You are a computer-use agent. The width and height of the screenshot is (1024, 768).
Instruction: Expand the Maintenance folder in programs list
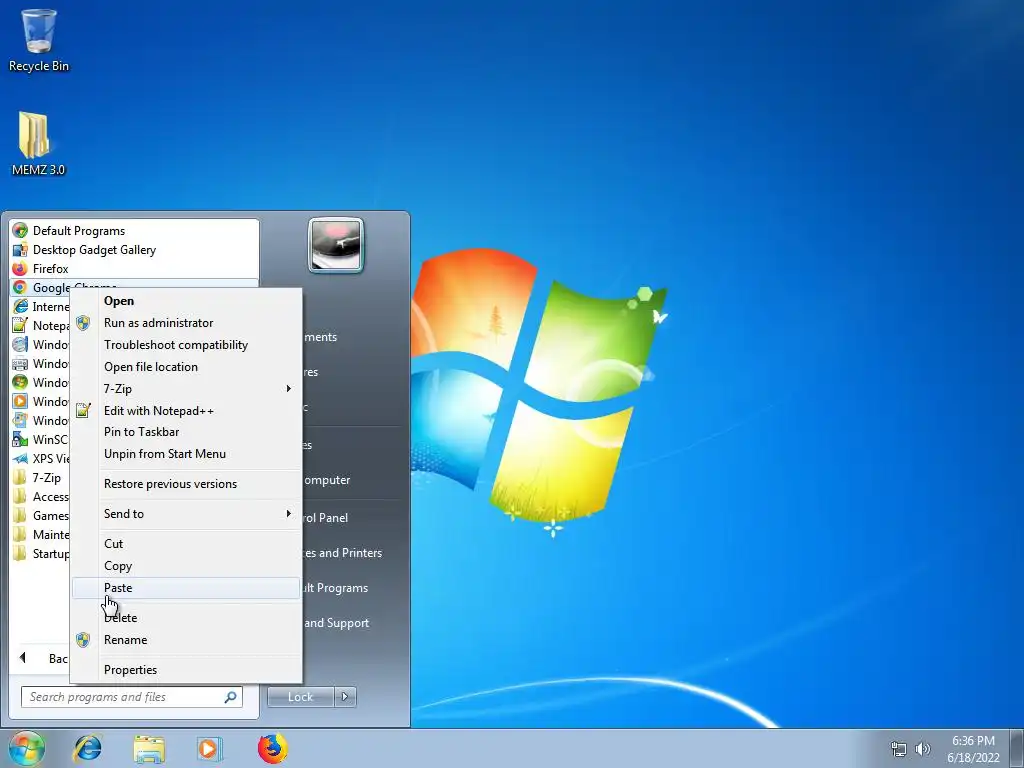click(40, 534)
